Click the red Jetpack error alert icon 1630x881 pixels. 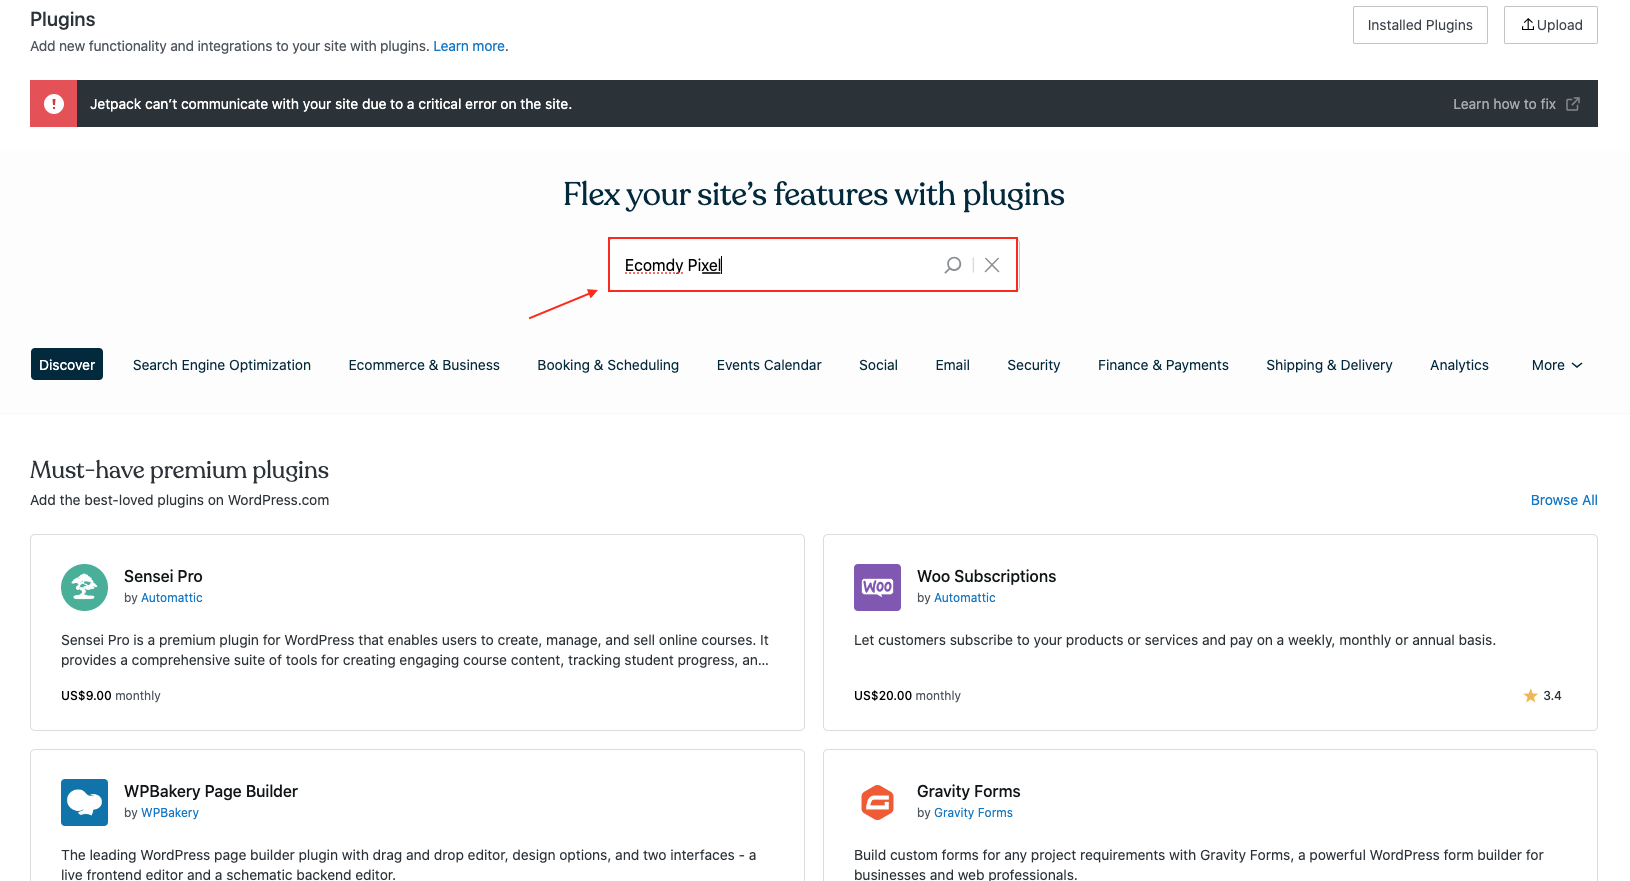[54, 104]
